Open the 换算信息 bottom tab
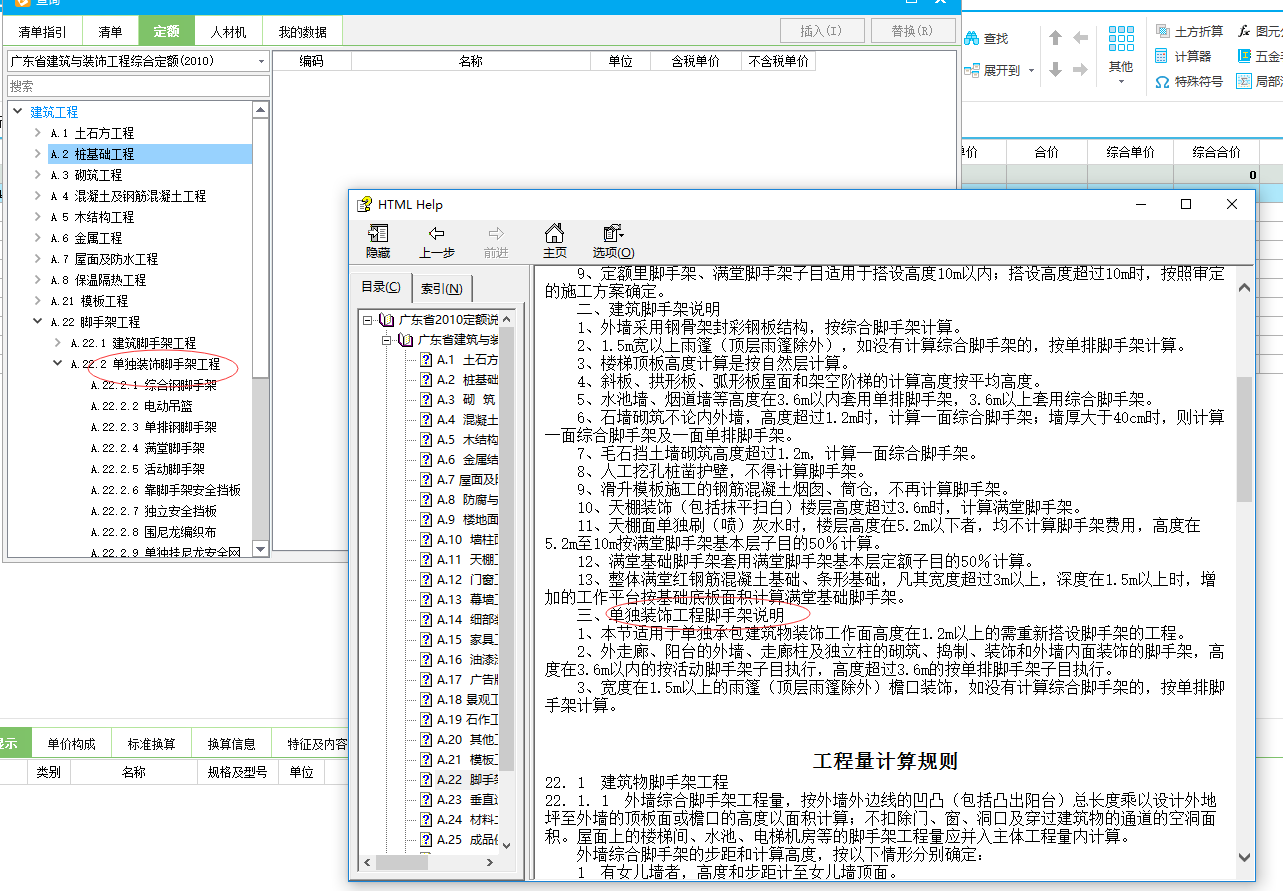Screen dimensions: 1283x891 point(231,744)
